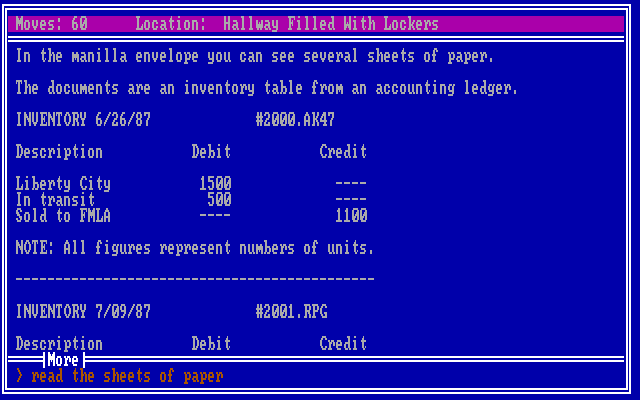This screenshot has height=400, width=640.
Task: Click the debit value 500
Action: [220, 200]
